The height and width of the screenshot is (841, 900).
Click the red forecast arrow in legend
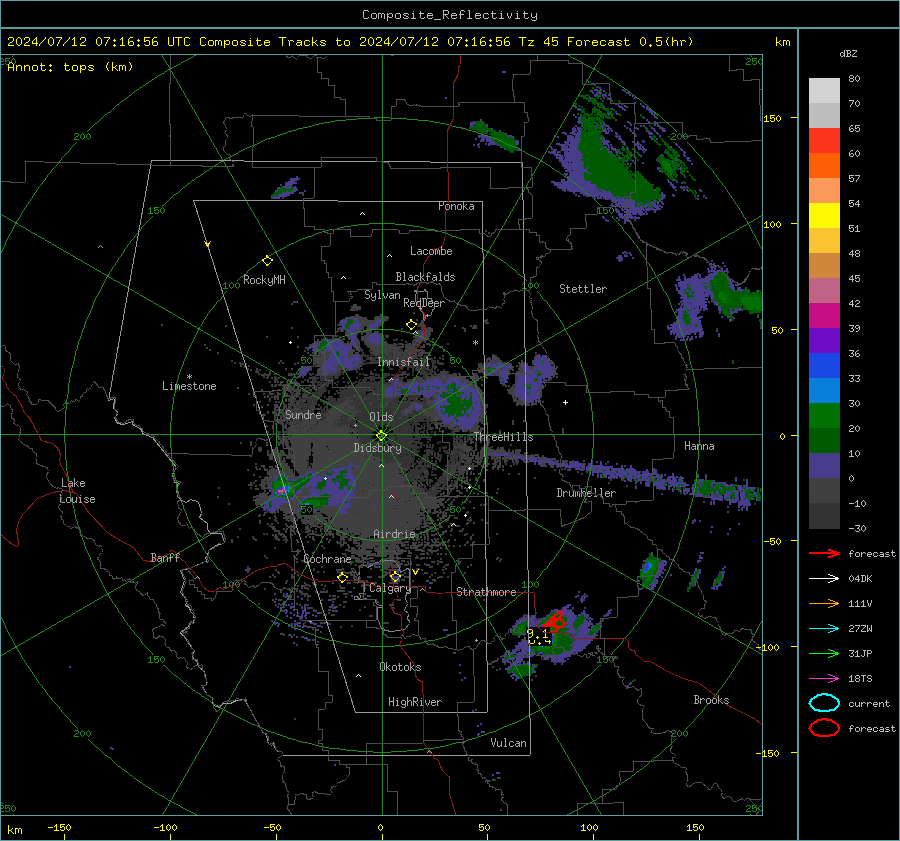[824, 553]
